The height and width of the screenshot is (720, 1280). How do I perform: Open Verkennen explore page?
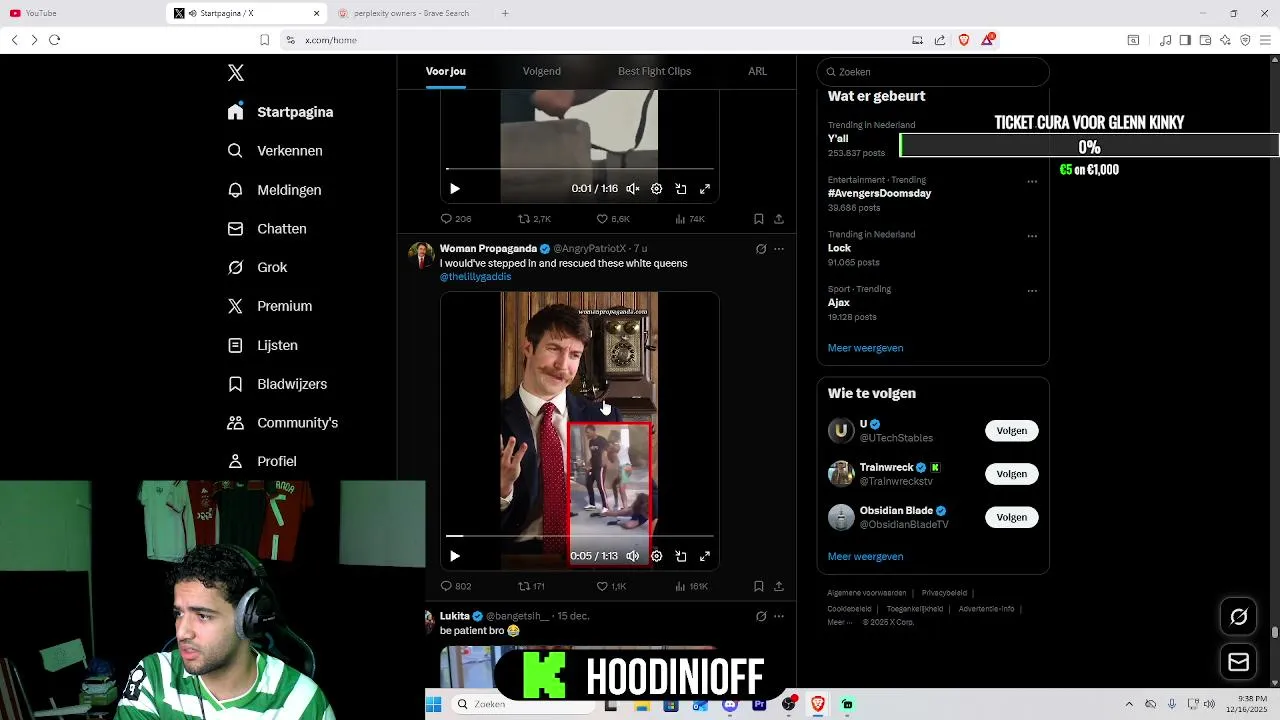pyautogui.click(x=275, y=151)
